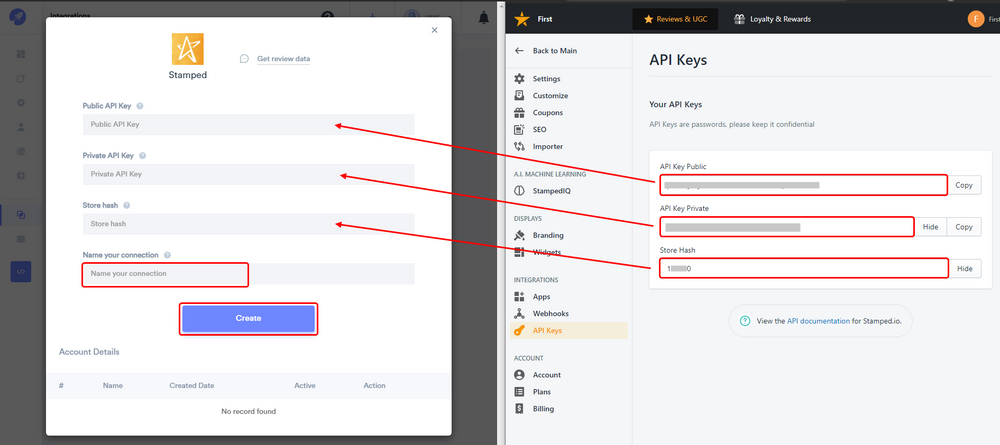Copy the API Key Public
Viewport: 1000px width, 445px height.
(x=964, y=185)
